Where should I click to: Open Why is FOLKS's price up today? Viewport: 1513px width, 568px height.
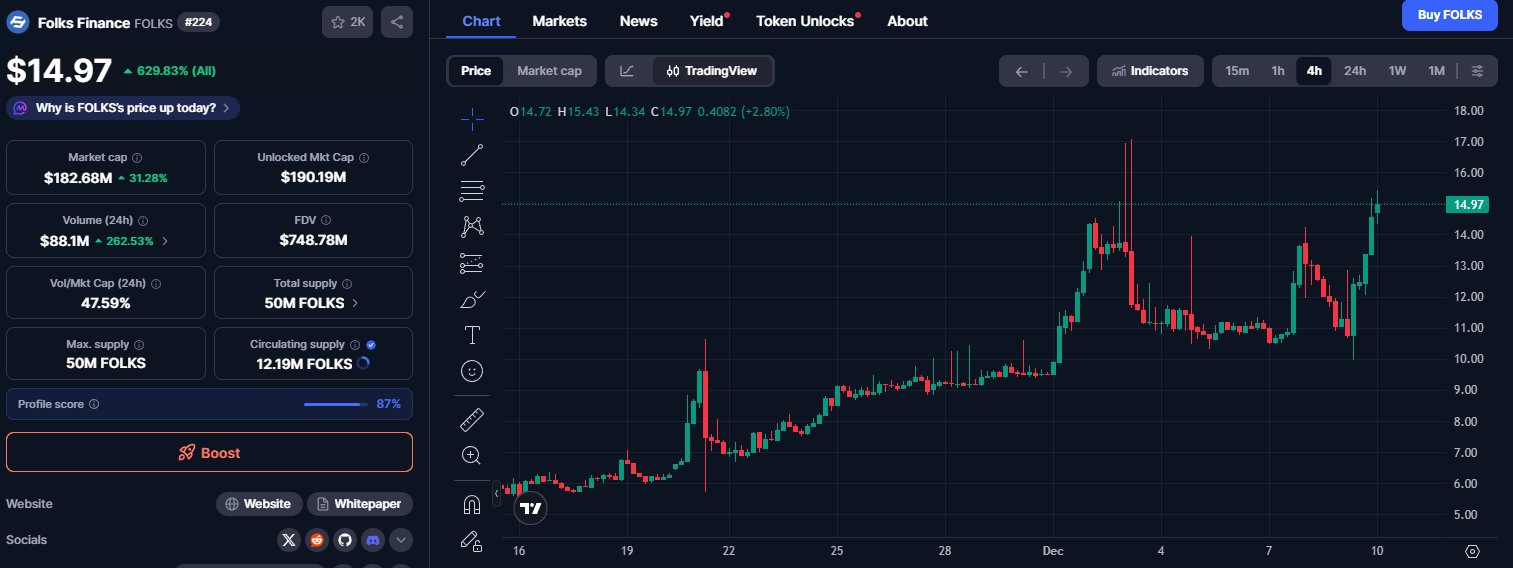point(123,108)
